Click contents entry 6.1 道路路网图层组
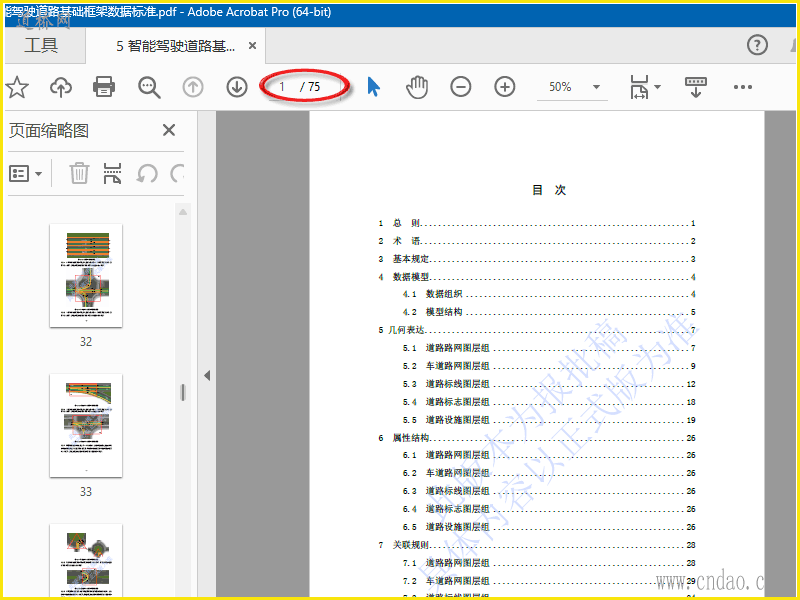Screen dimensions: 800x600 pyautogui.click(x=549, y=455)
